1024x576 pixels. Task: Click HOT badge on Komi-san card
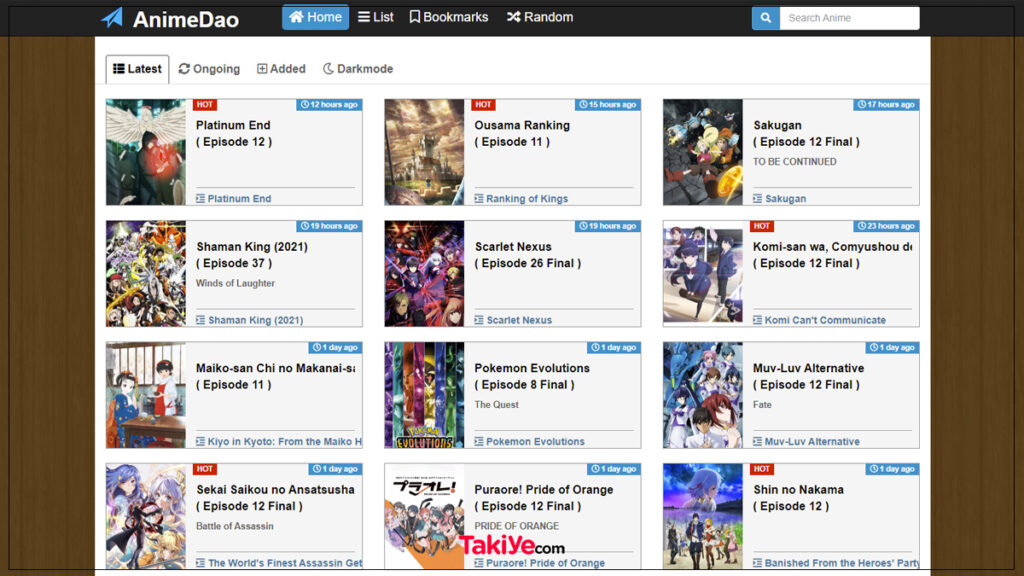tap(761, 226)
